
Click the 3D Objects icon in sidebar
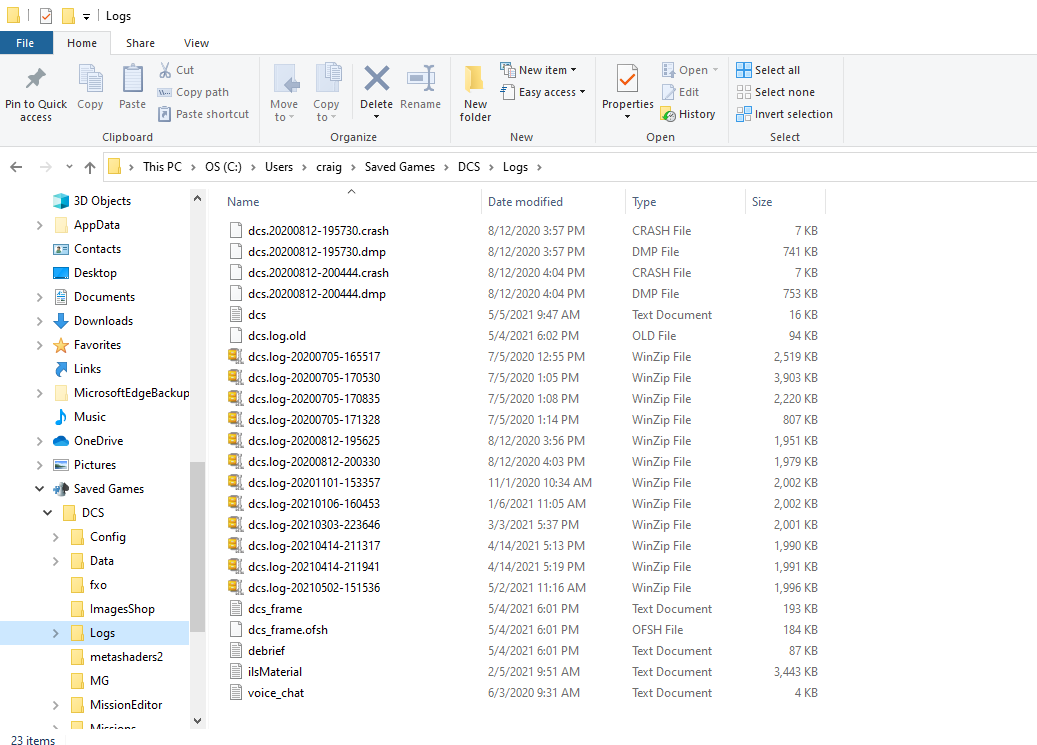pyautogui.click(x=61, y=200)
